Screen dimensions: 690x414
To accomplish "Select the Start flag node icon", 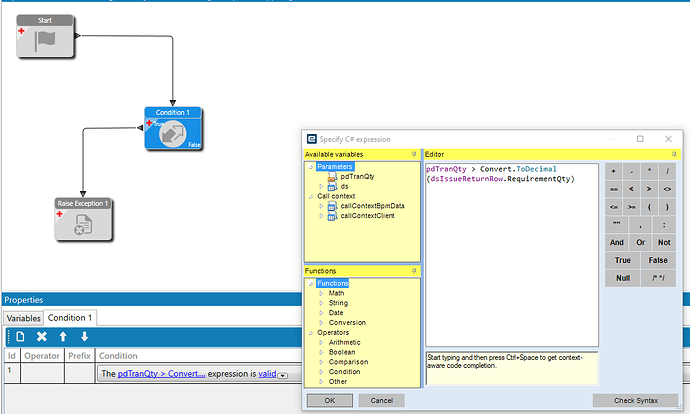I will pyautogui.click(x=45, y=41).
